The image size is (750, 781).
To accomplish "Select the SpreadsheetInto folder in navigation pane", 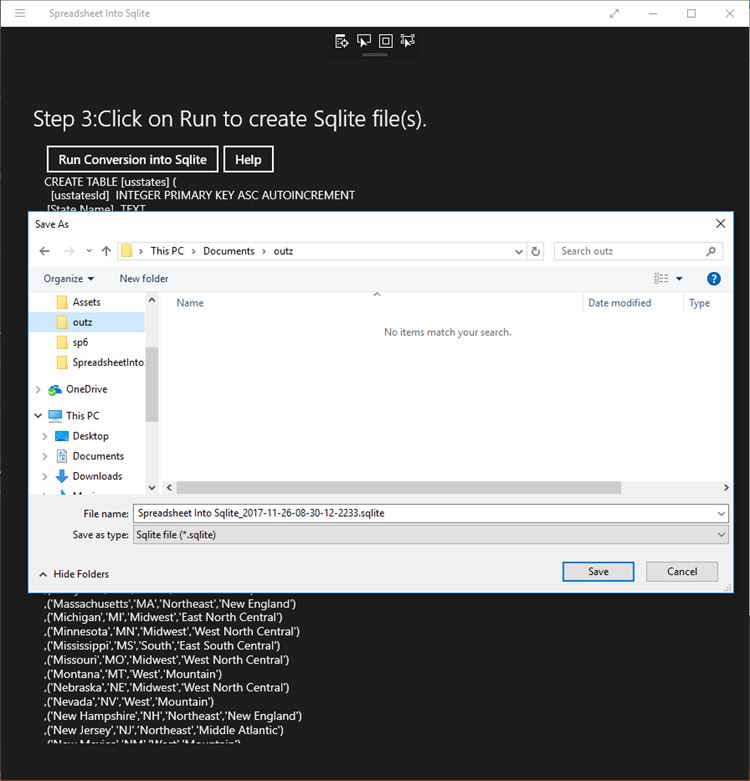I will 108,362.
